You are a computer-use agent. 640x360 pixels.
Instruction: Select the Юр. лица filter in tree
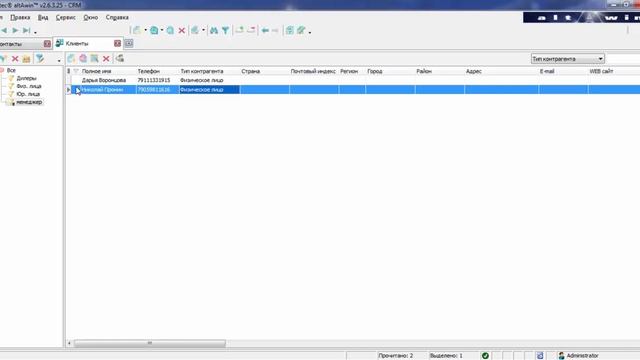click(28, 94)
